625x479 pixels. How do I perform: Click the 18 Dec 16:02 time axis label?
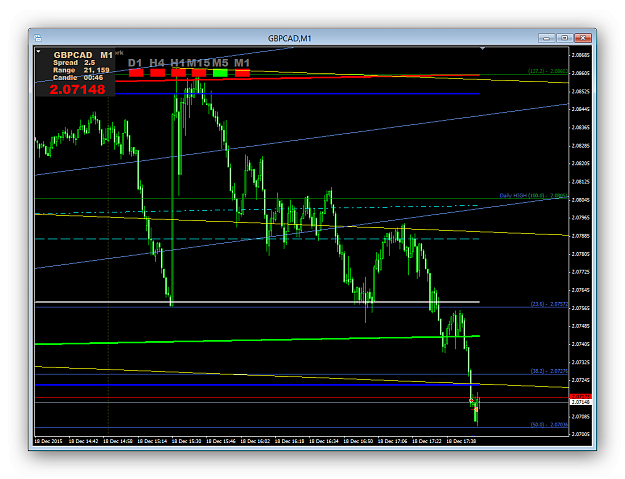pyautogui.click(x=255, y=441)
